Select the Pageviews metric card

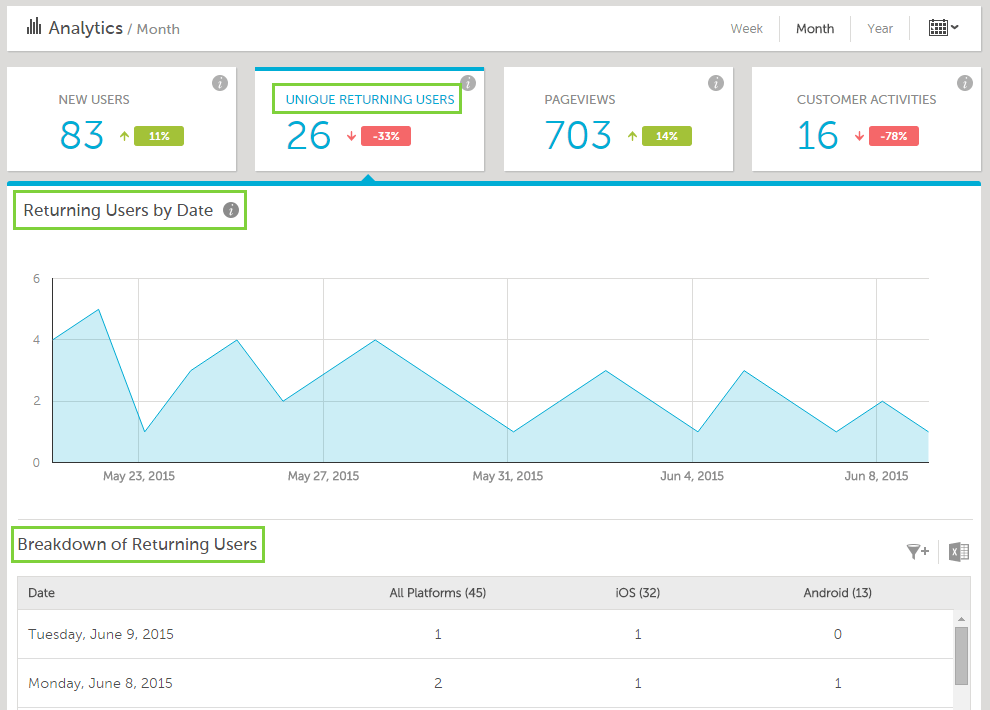(x=618, y=120)
